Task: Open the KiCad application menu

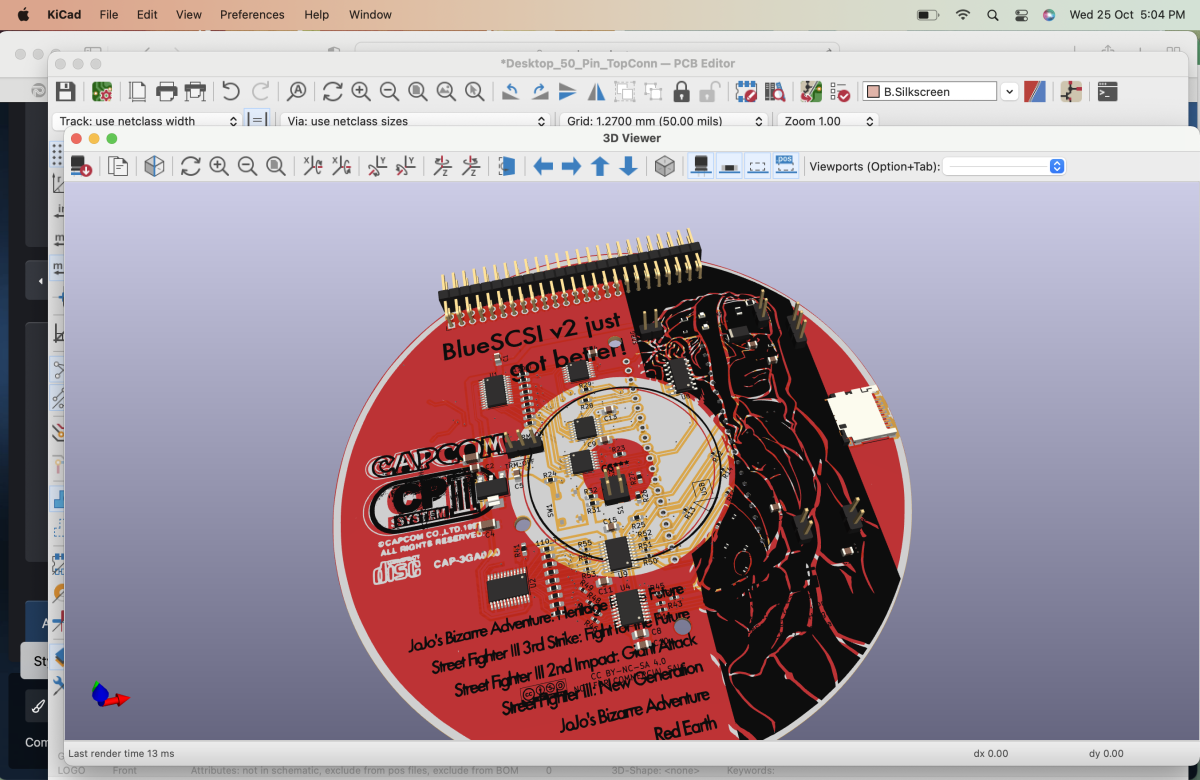Action: [x=63, y=15]
